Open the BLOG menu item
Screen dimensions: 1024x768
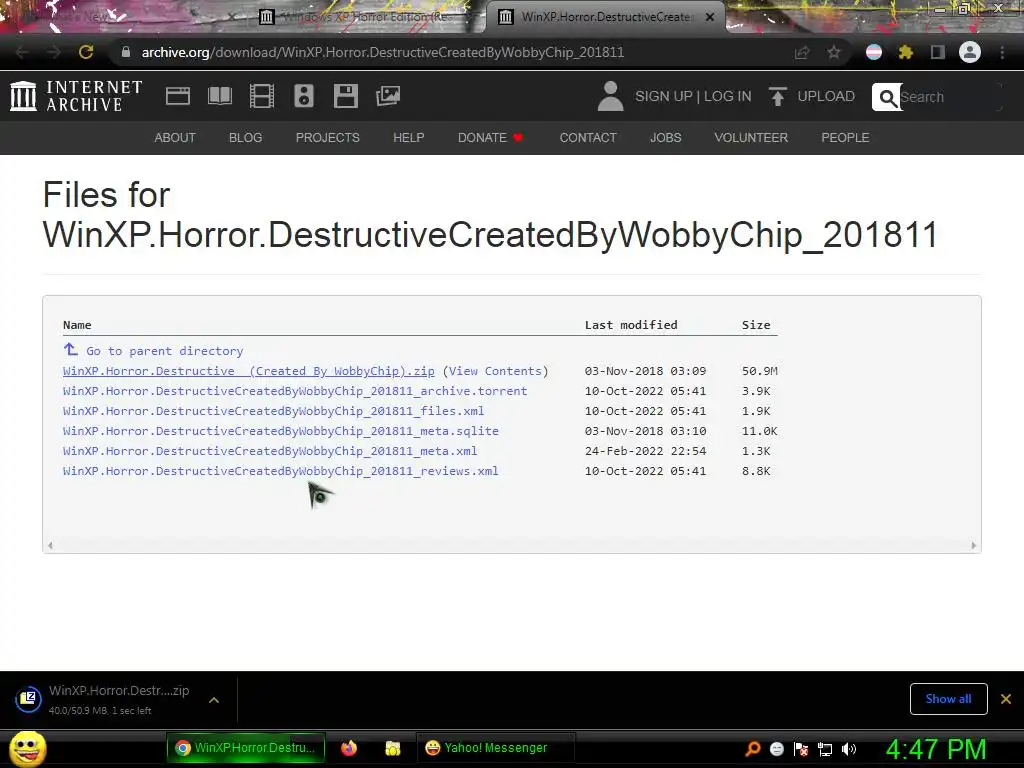[x=246, y=138]
